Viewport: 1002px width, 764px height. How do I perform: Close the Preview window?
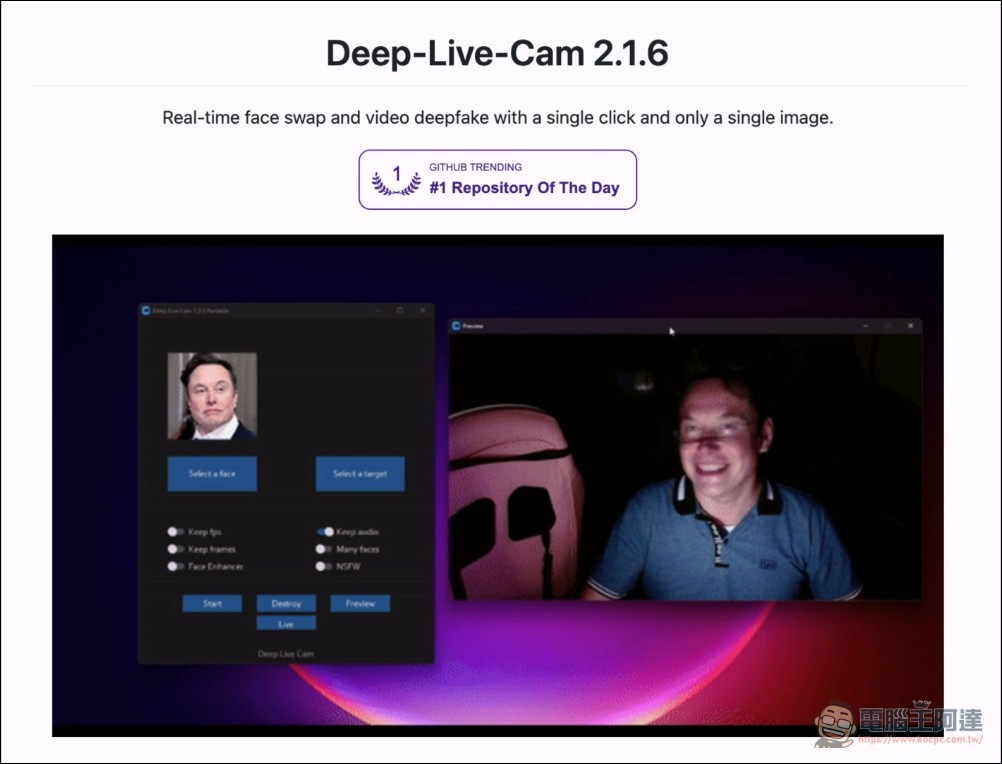[x=911, y=326]
